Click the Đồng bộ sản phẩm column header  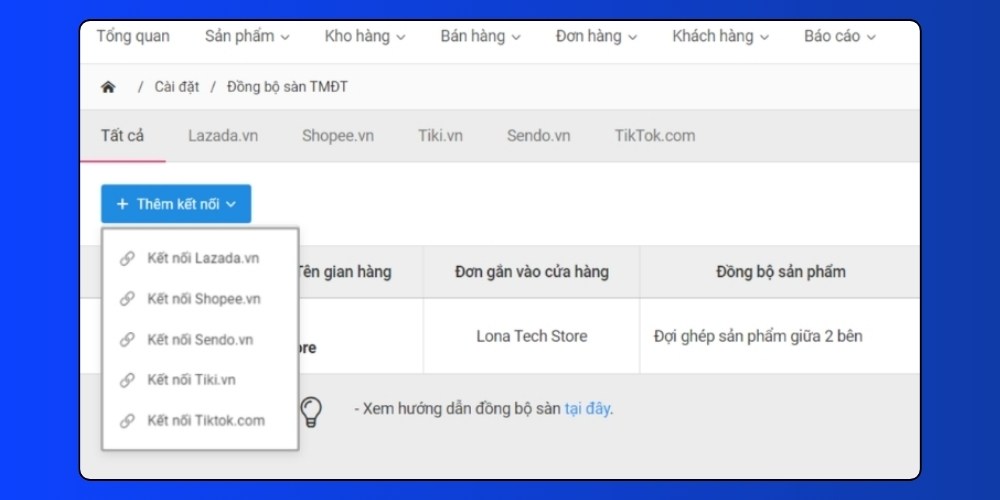[780, 272]
